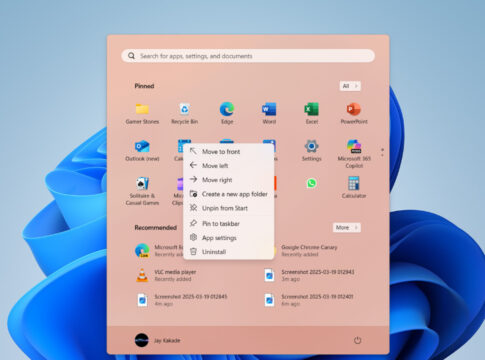Choose Move left from the menu
Screen dimensions: 485x360
[x=229, y=166]
